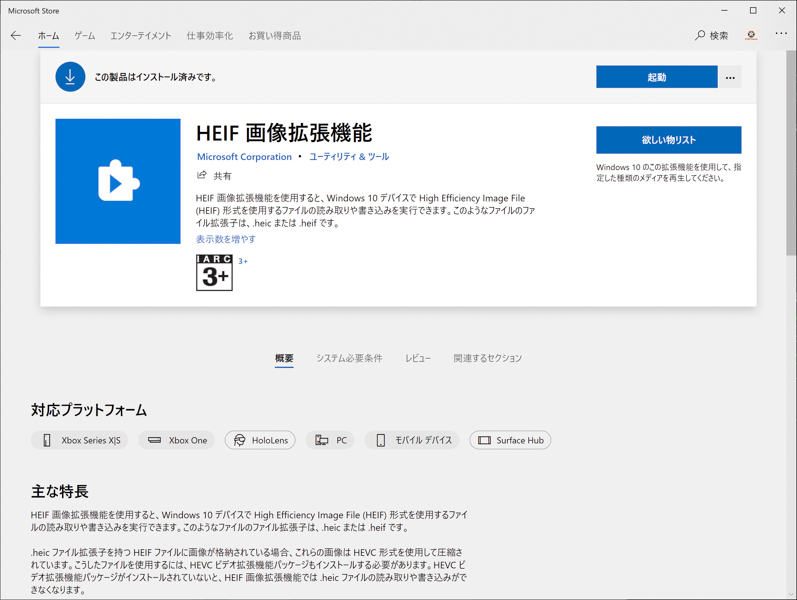Open the 仕事効率化 tab
This screenshot has width=797, height=600.
[209, 36]
